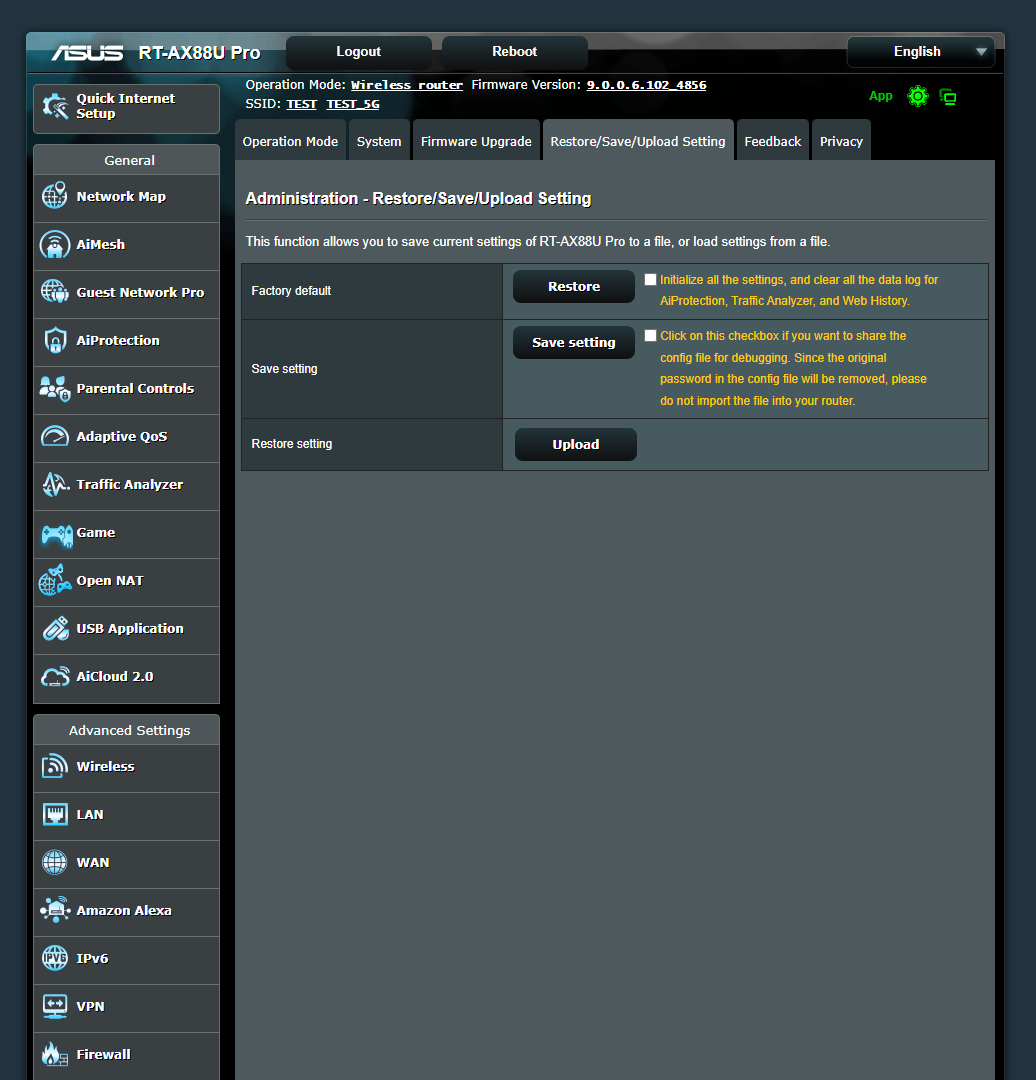Open the English language dropdown
This screenshot has height=1080, width=1036.
click(x=920, y=52)
